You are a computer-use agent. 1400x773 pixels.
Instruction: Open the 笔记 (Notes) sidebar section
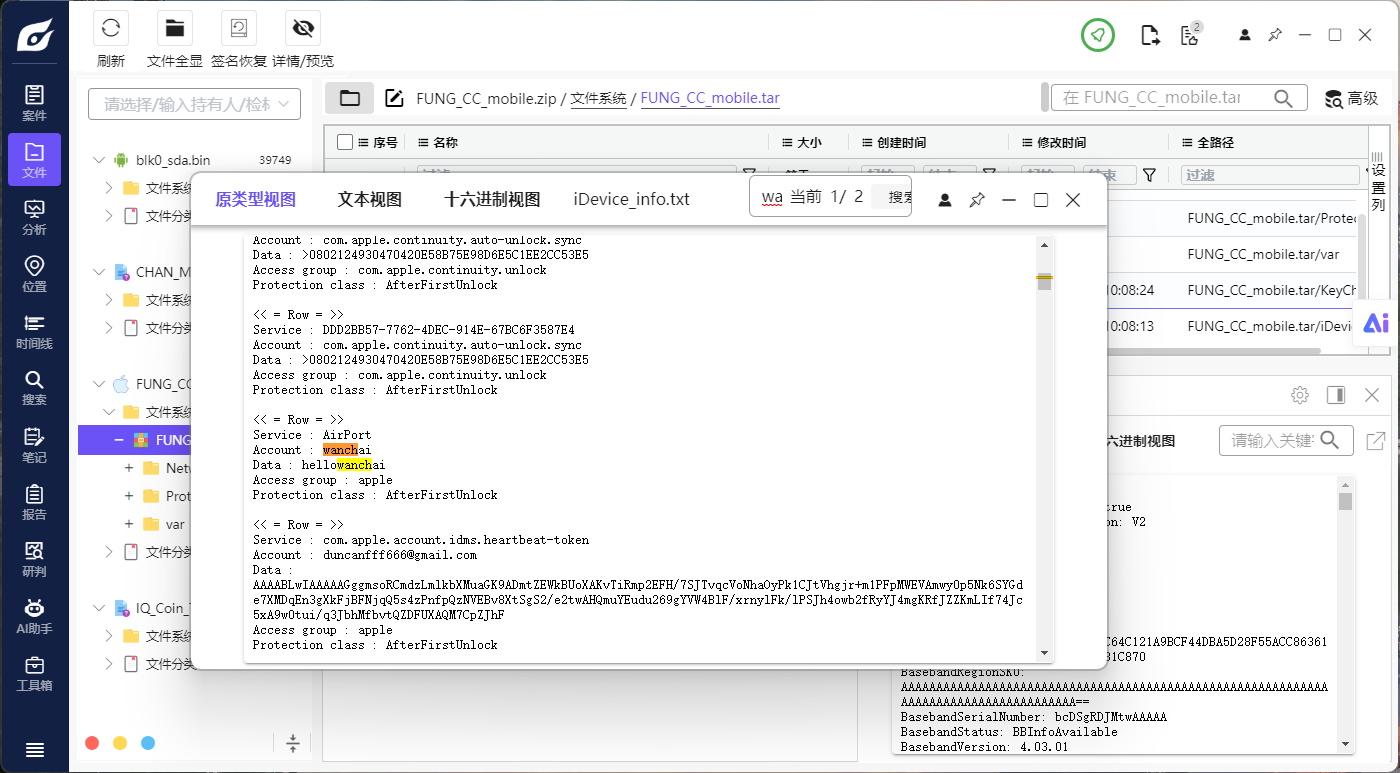pos(34,445)
